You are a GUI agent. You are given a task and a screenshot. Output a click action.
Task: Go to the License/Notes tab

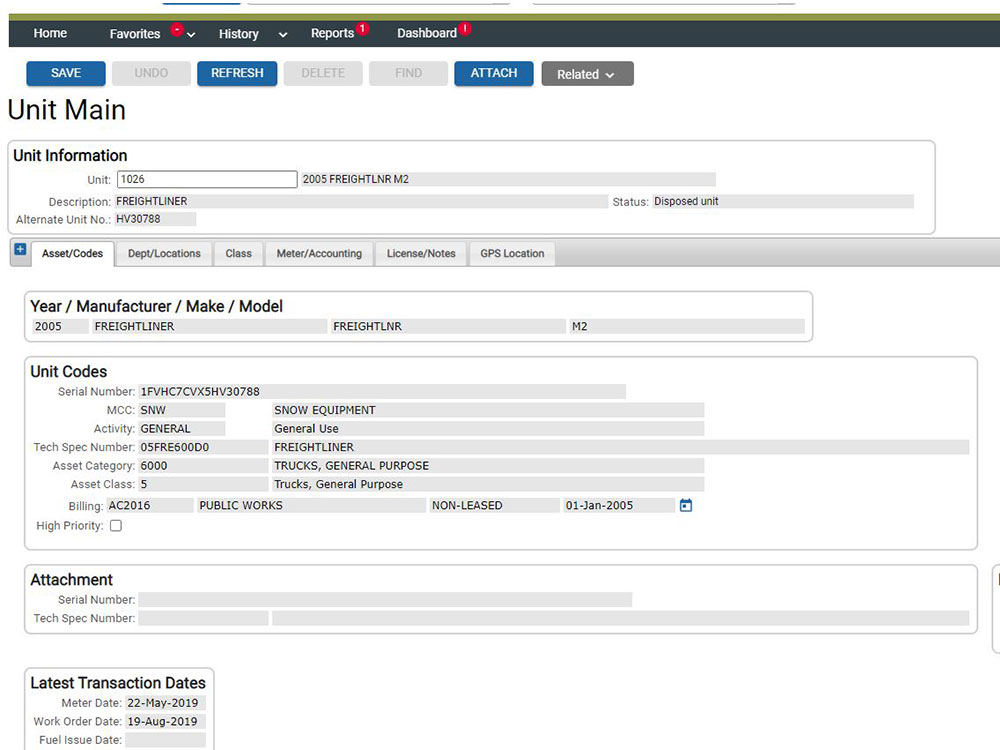pos(421,254)
